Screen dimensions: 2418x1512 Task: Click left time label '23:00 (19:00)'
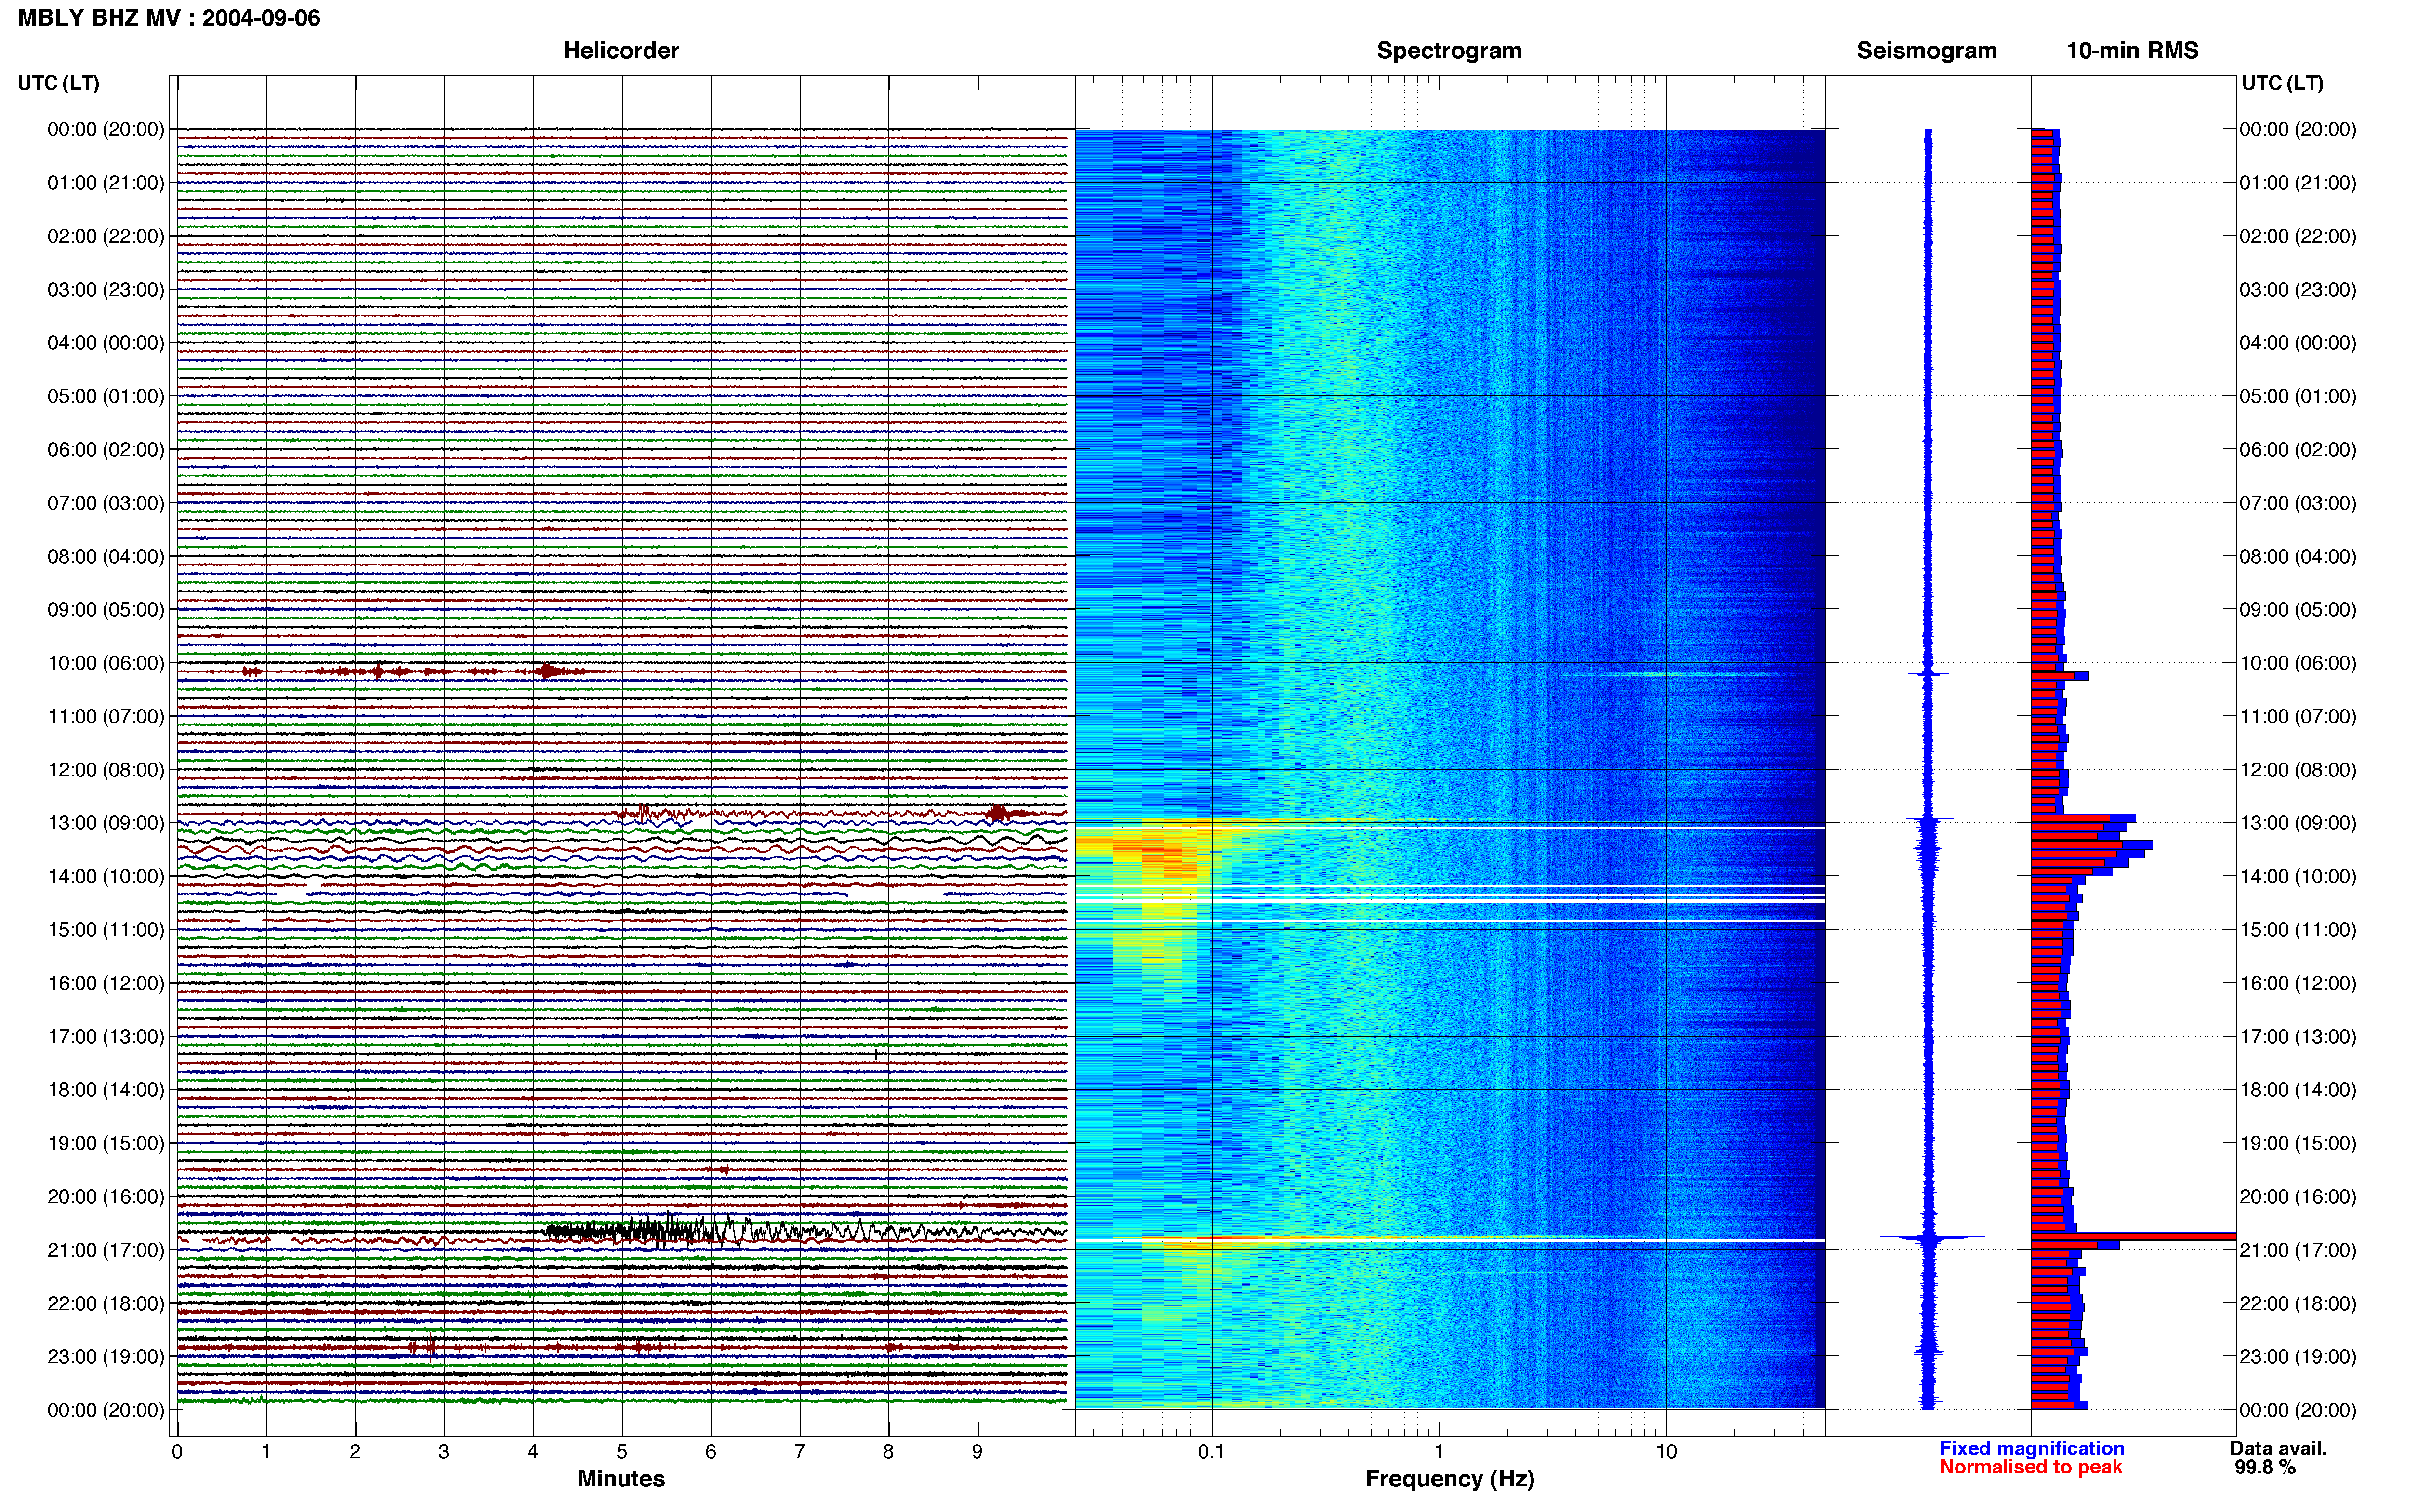pyautogui.click(x=106, y=1356)
